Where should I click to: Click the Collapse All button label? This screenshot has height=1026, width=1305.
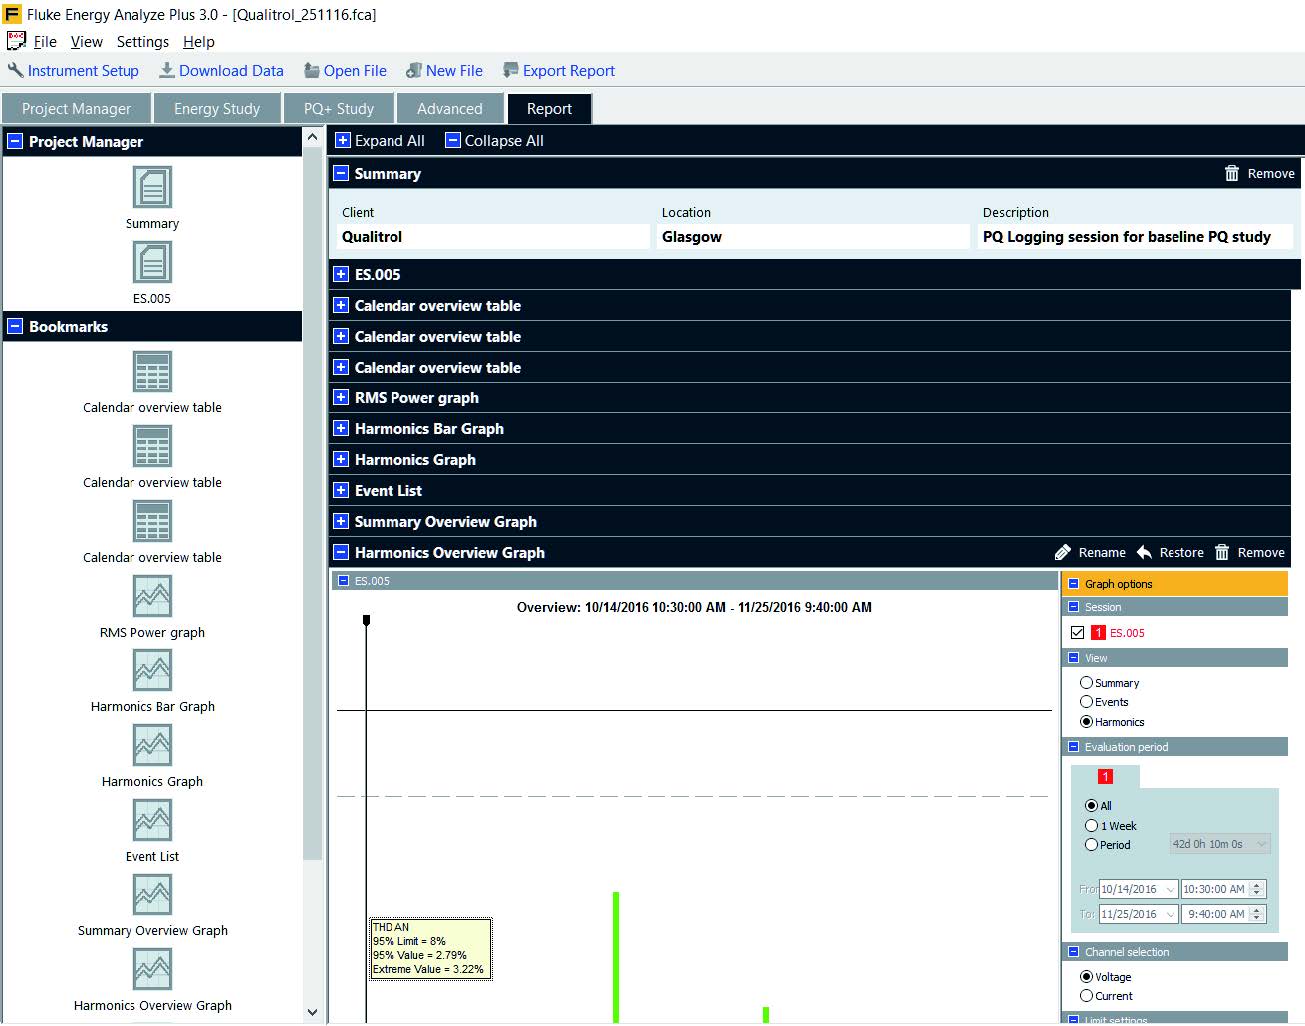pyautogui.click(x=504, y=140)
